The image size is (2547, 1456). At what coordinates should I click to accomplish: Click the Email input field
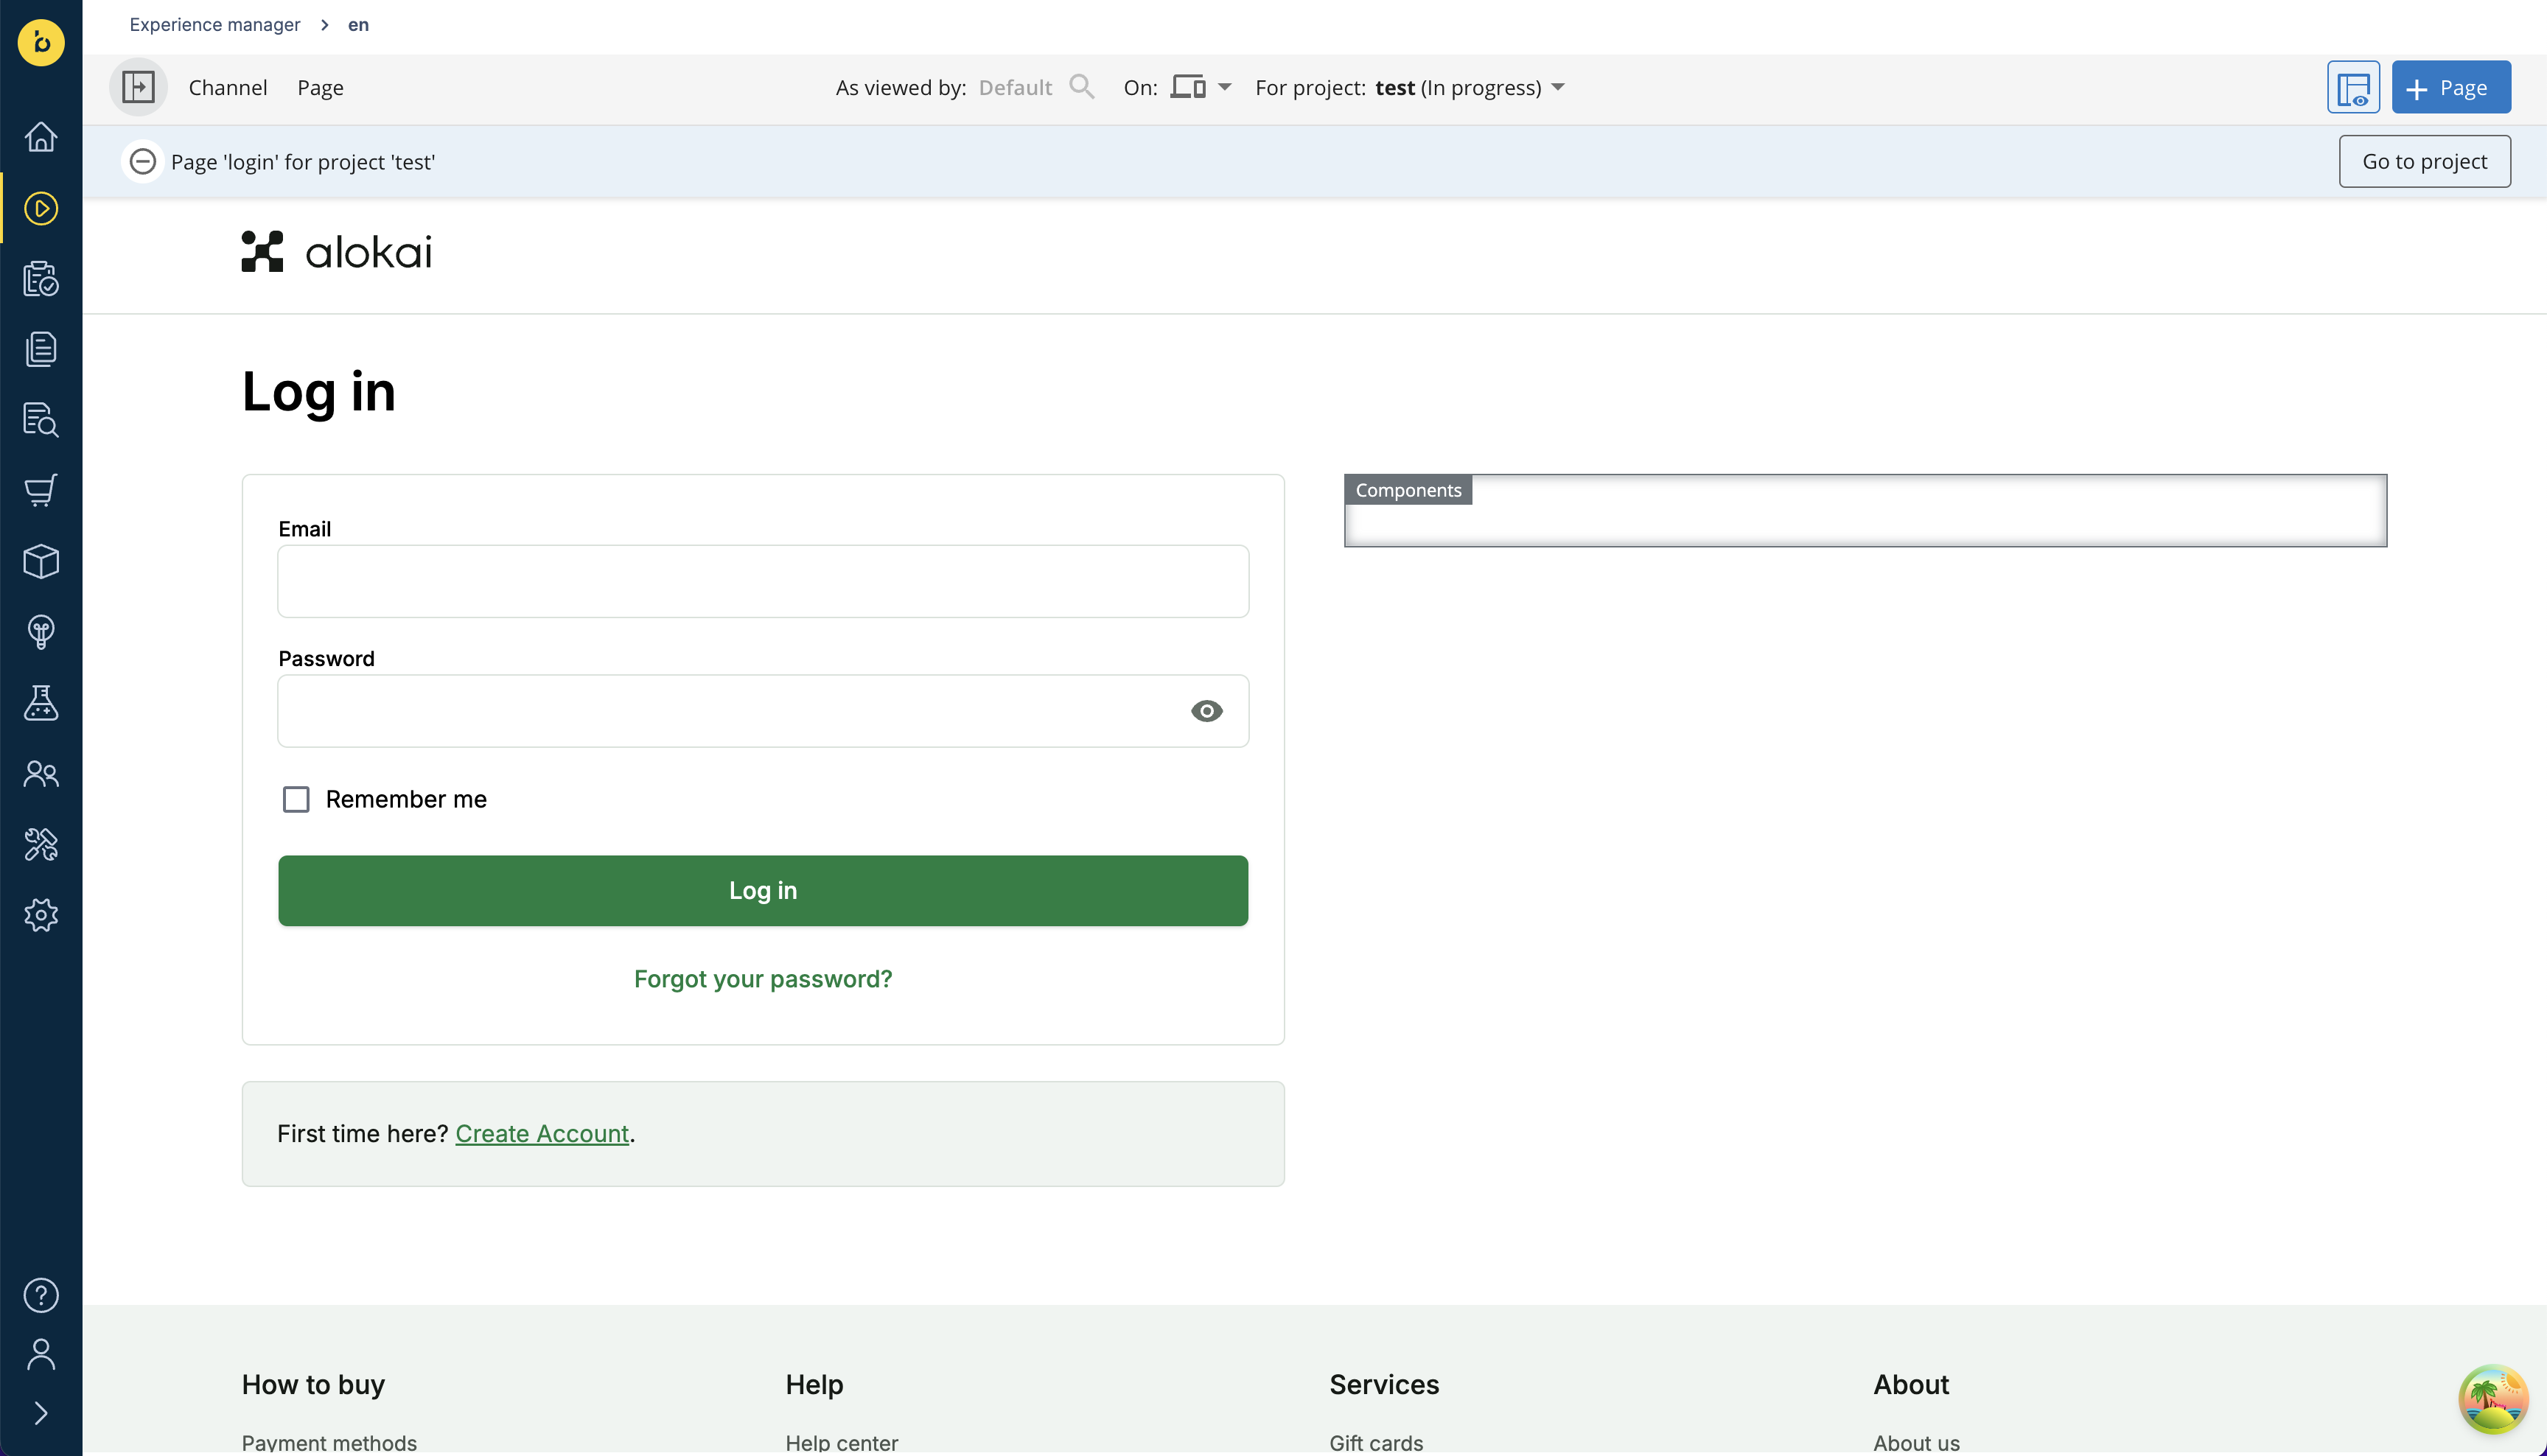(763, 581)
